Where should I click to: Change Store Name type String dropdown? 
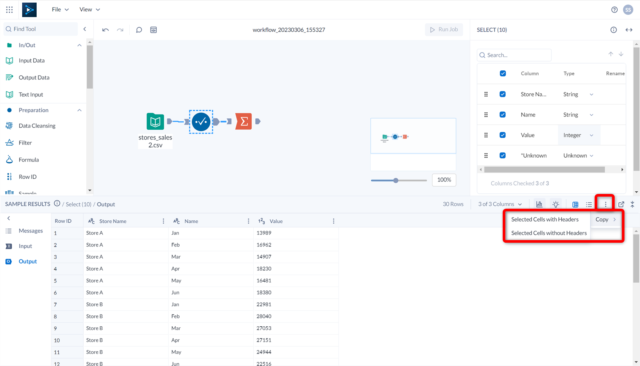(578, 94)
